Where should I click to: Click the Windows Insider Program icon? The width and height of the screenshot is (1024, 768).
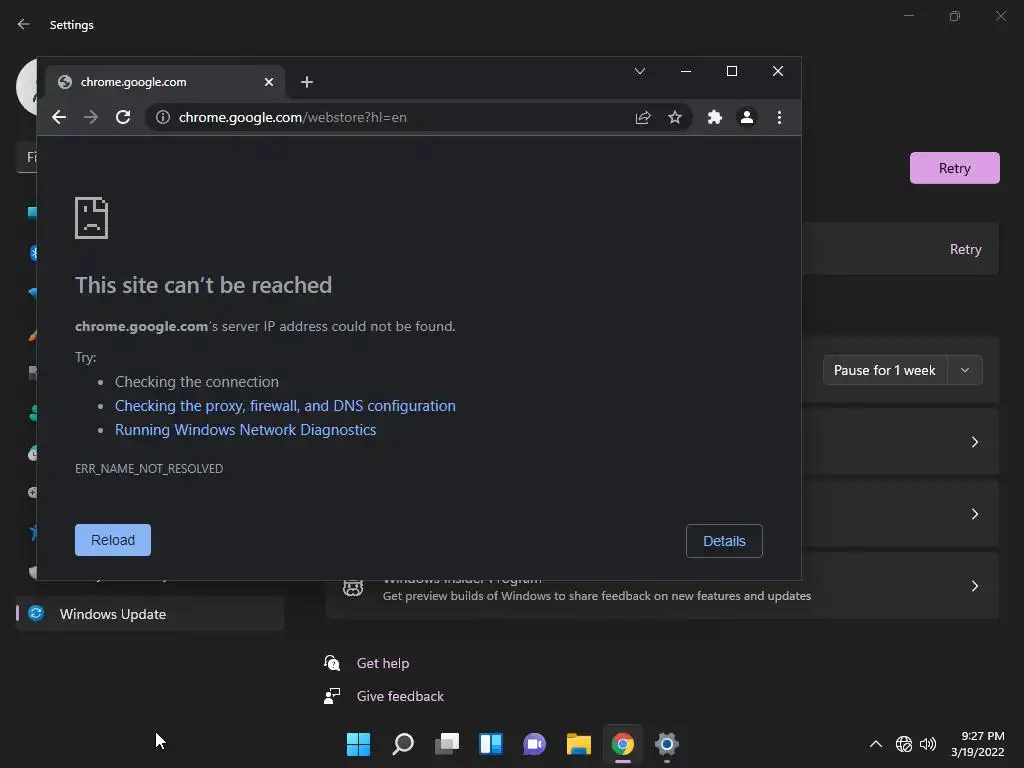(x=353, y=587)
